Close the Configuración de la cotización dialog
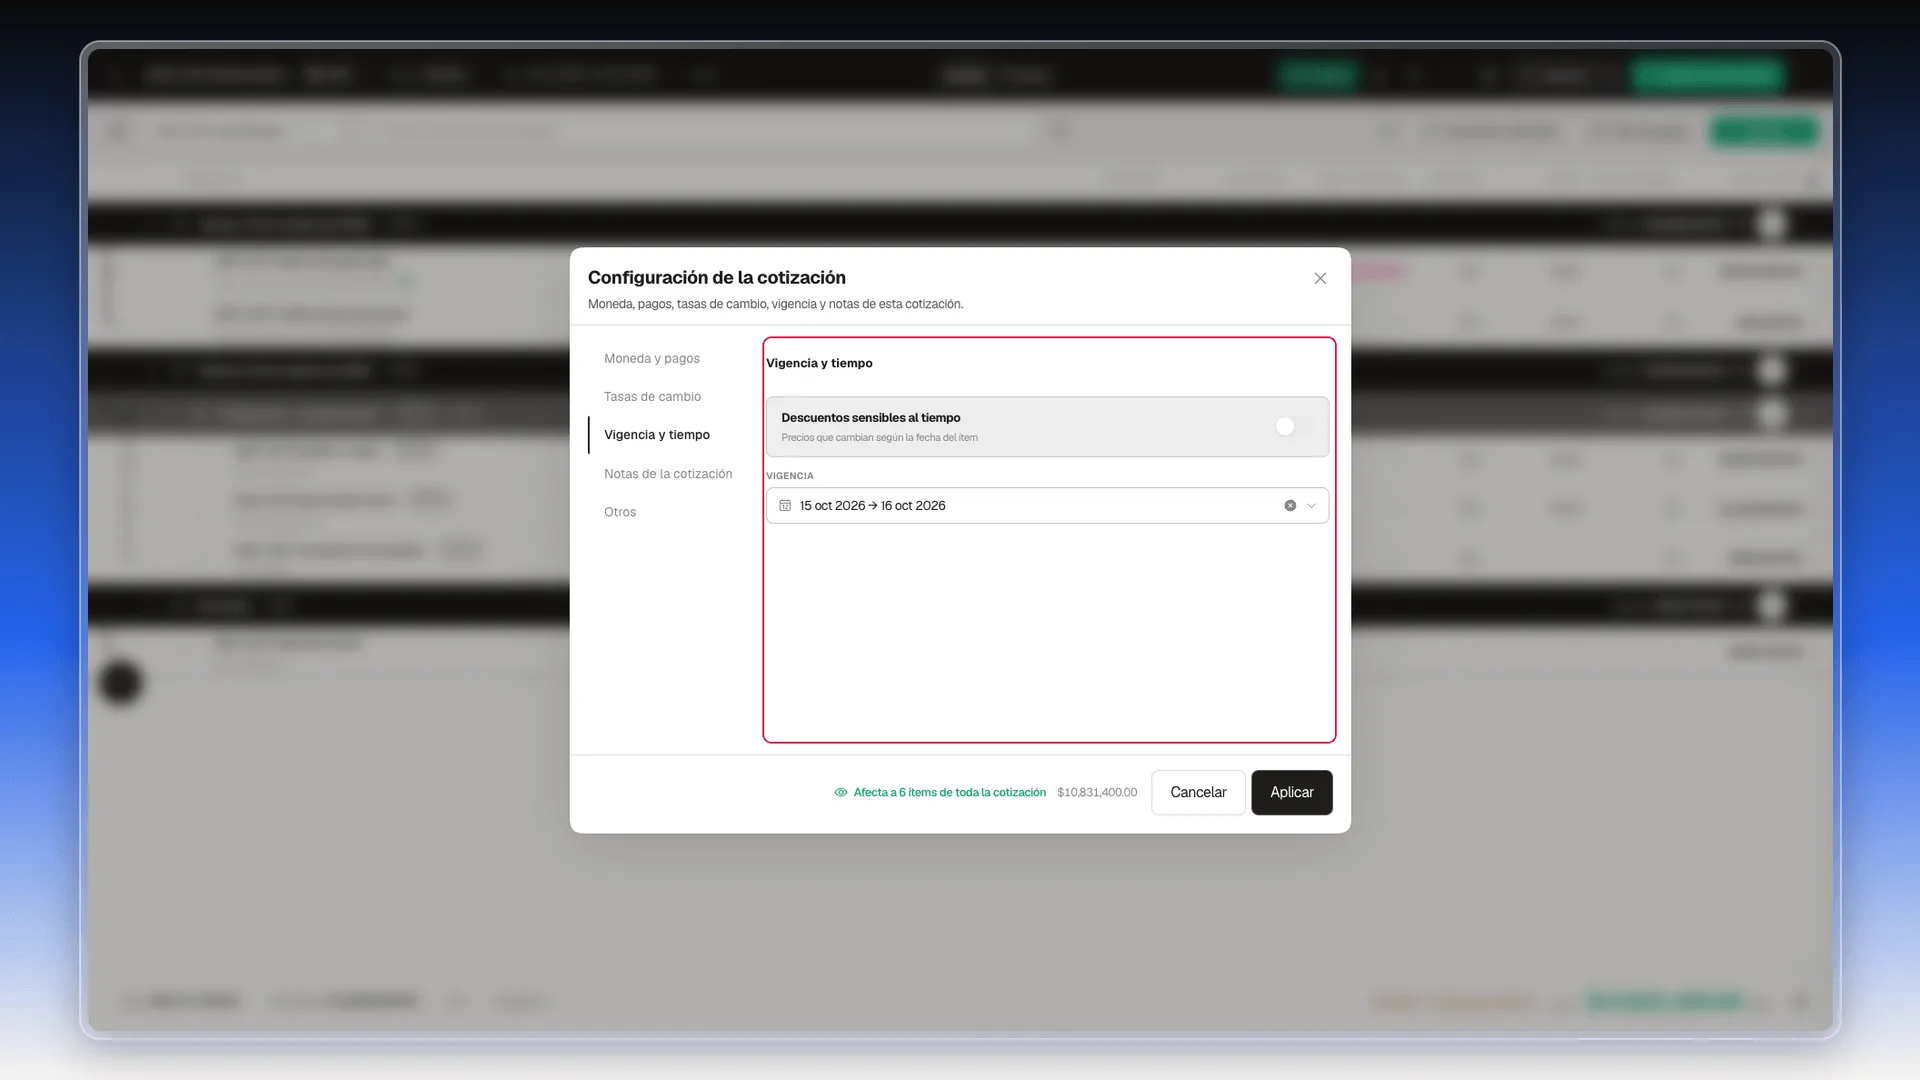The height and width of the screenshot is (1080, 1920). click(1320, 278)
